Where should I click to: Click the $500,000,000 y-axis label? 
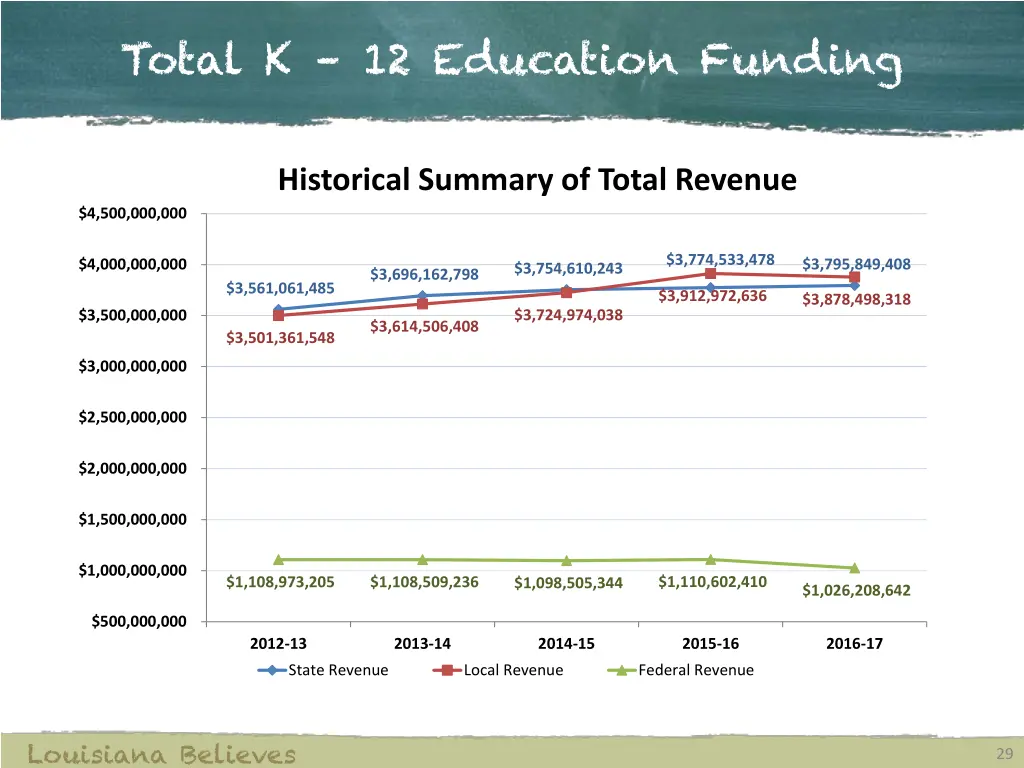tap(139, 621)
